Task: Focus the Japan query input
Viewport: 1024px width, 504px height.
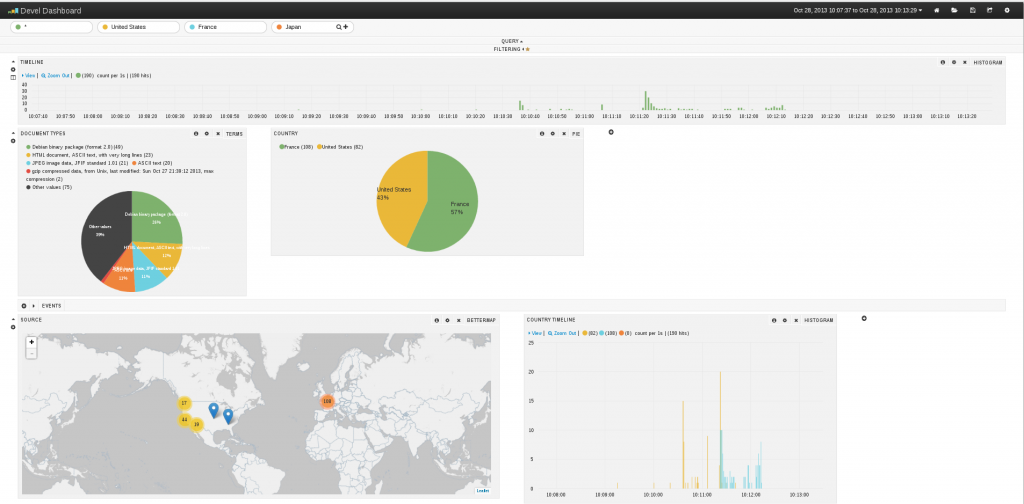Action: (310, 27)
